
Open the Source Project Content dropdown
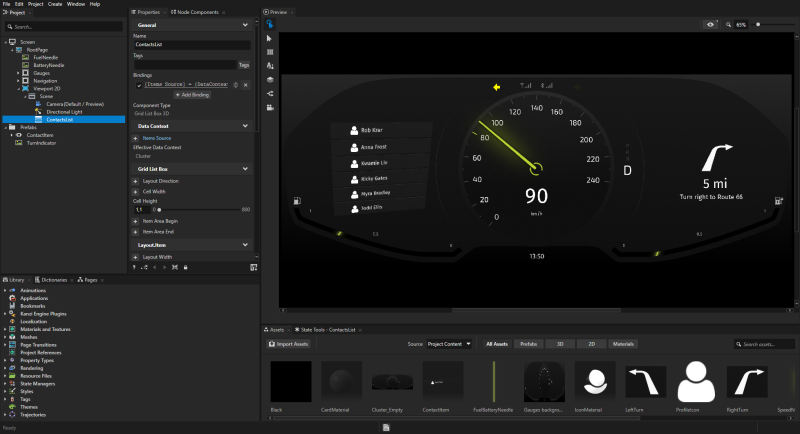click(x=450, y=344)
